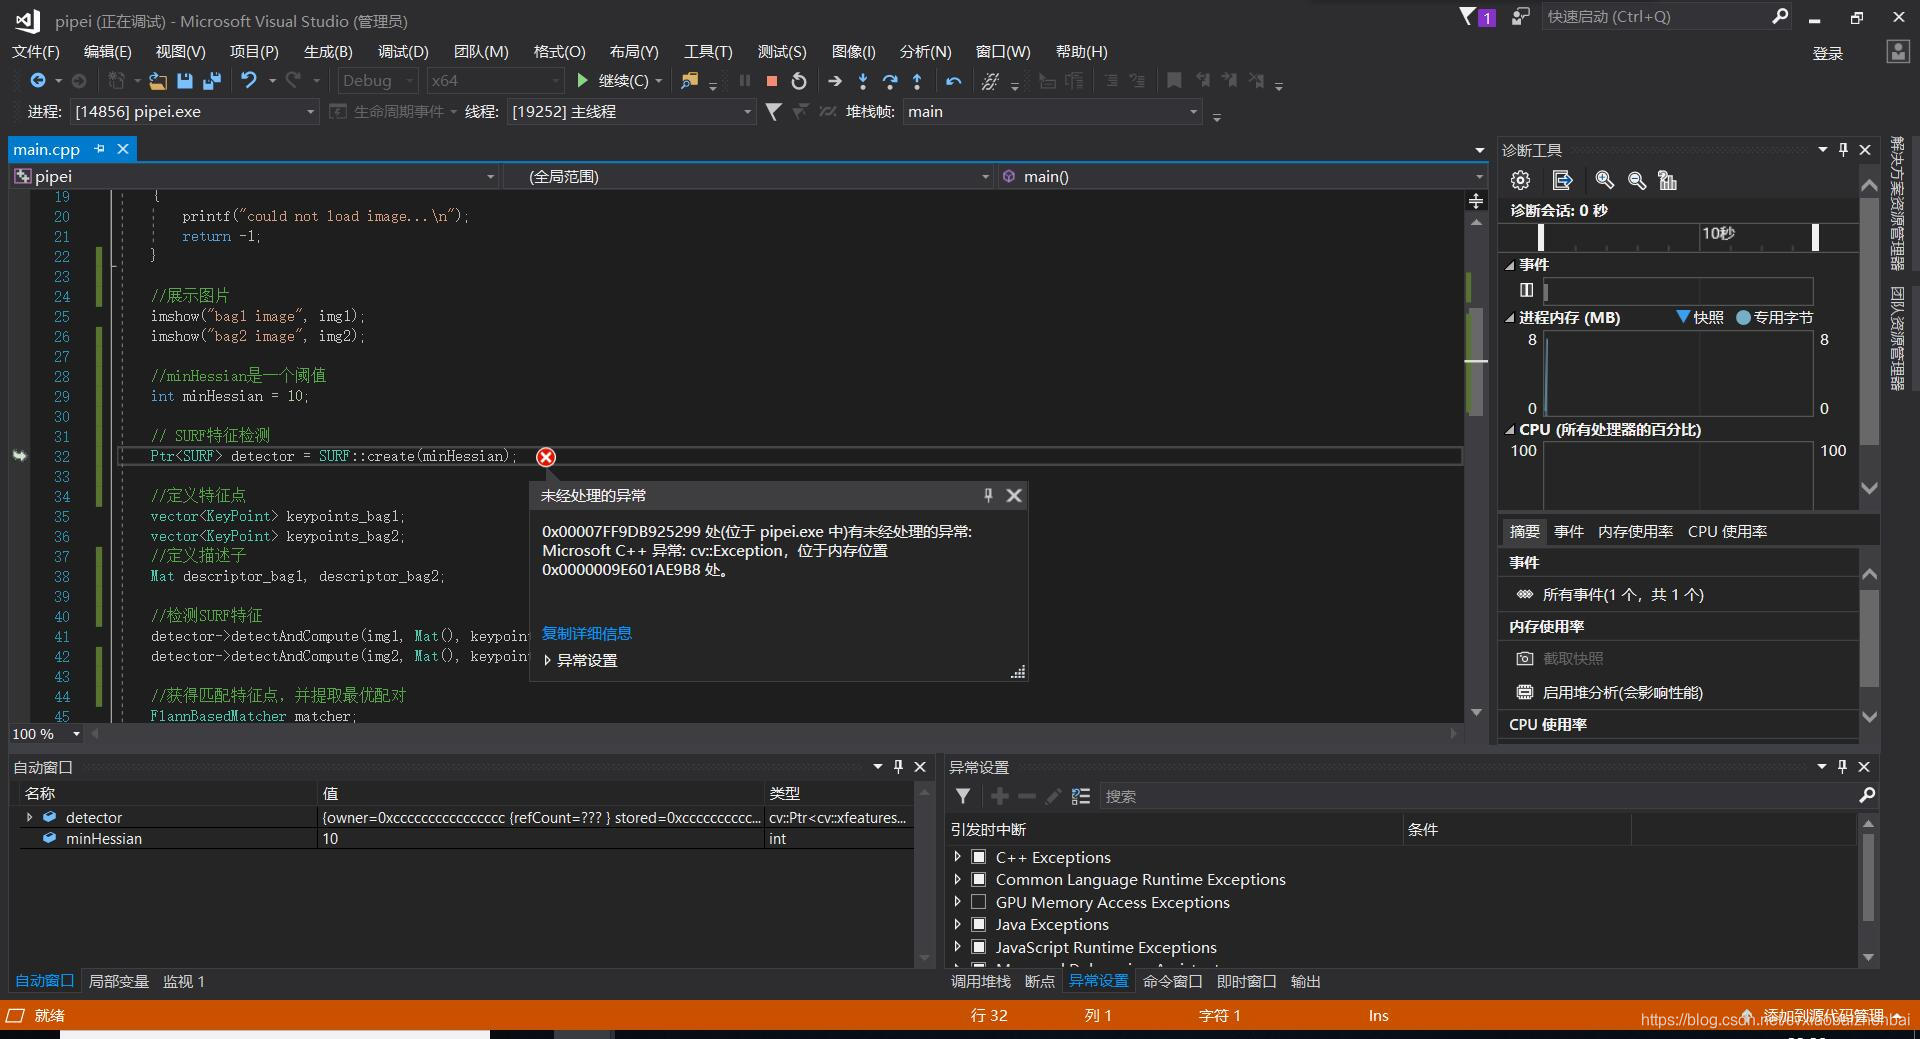Expand the detector variable in Autos window

tap(29, 817)
